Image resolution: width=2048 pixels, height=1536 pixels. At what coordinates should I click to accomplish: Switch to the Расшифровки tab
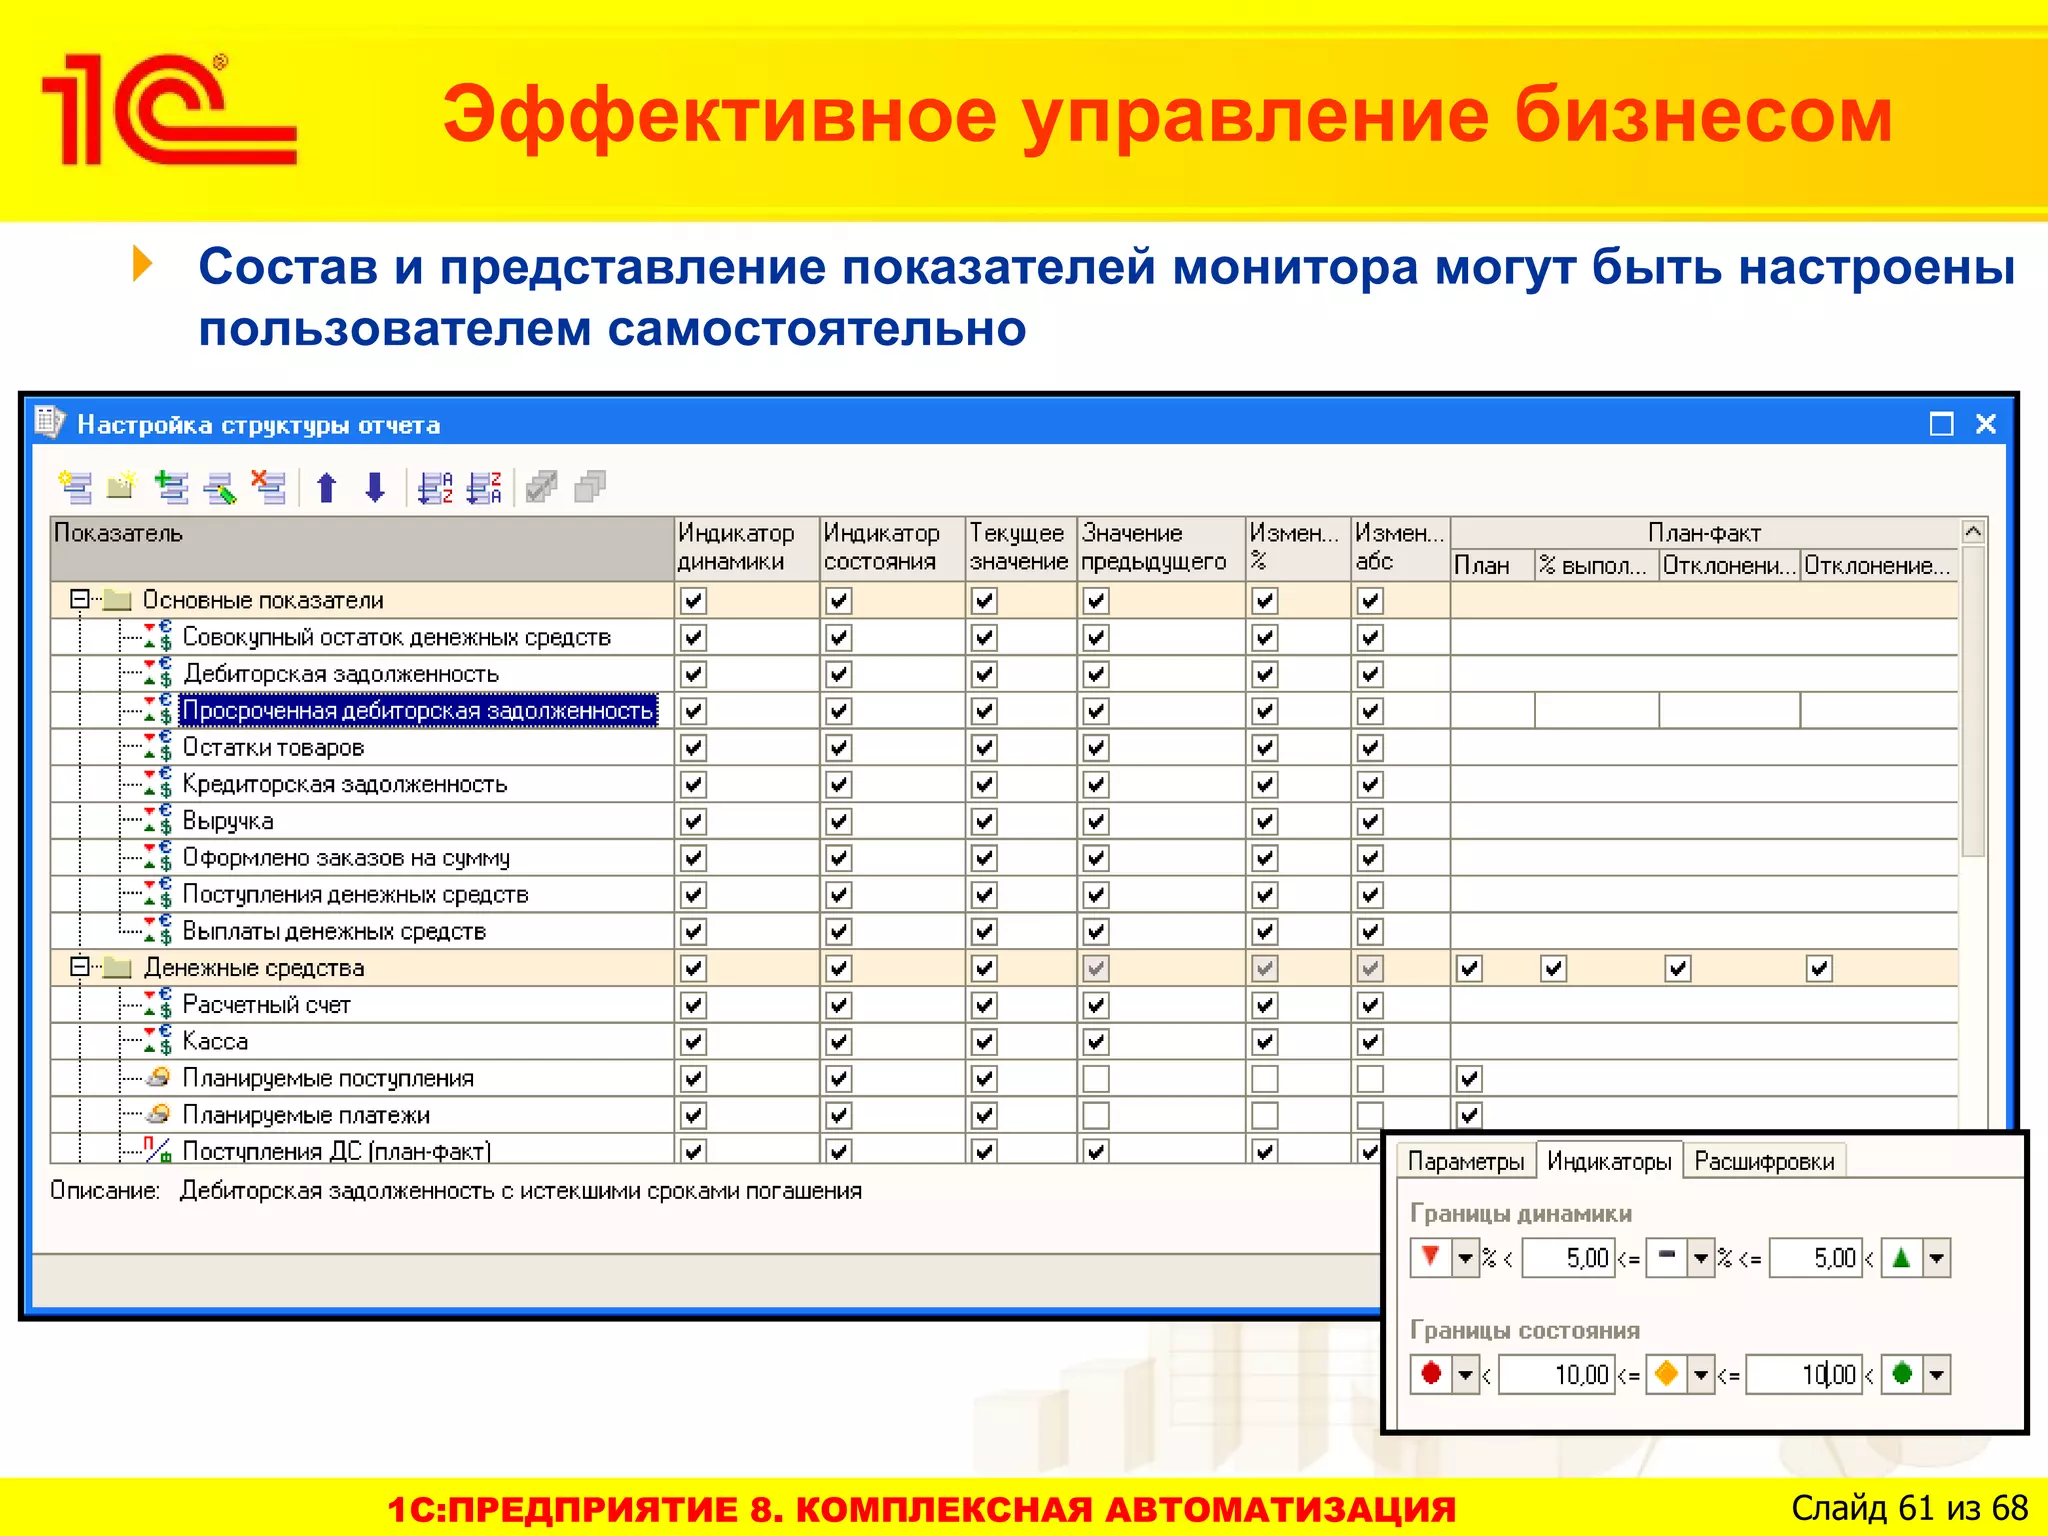click(x=1764, y=1161)
